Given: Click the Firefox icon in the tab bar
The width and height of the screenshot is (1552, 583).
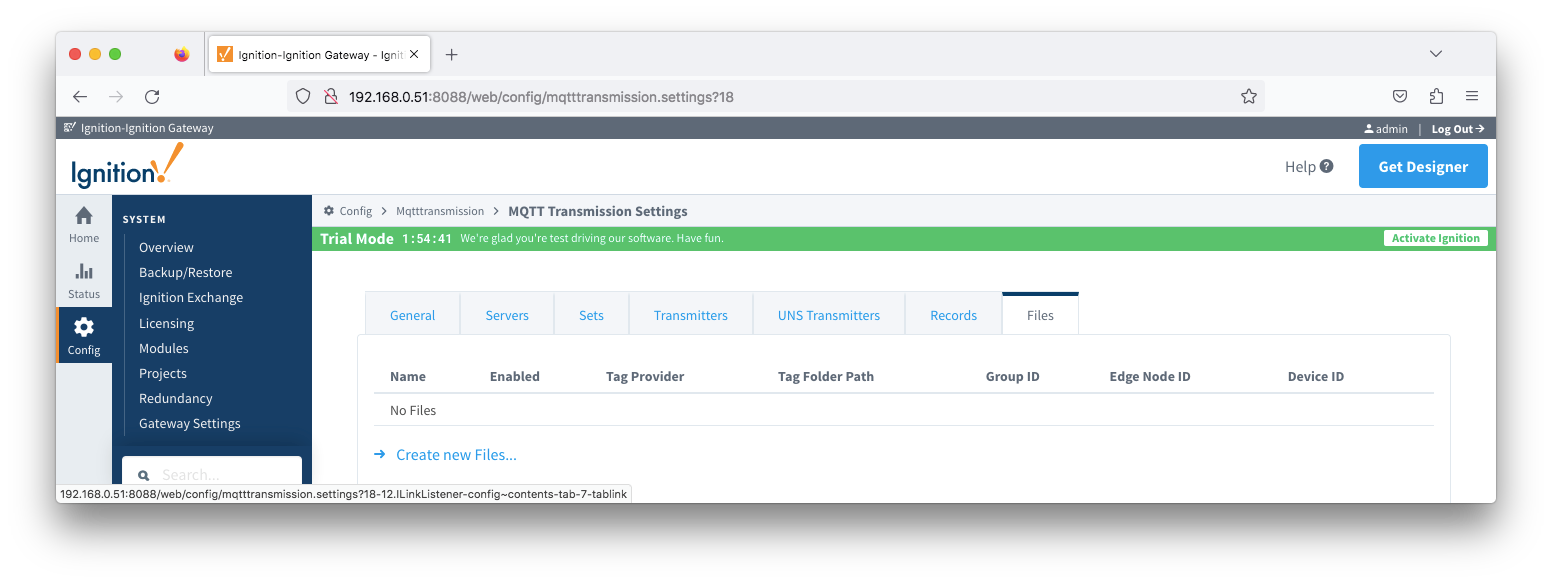Looking at the screenshot, I should [x=181, y=54].
